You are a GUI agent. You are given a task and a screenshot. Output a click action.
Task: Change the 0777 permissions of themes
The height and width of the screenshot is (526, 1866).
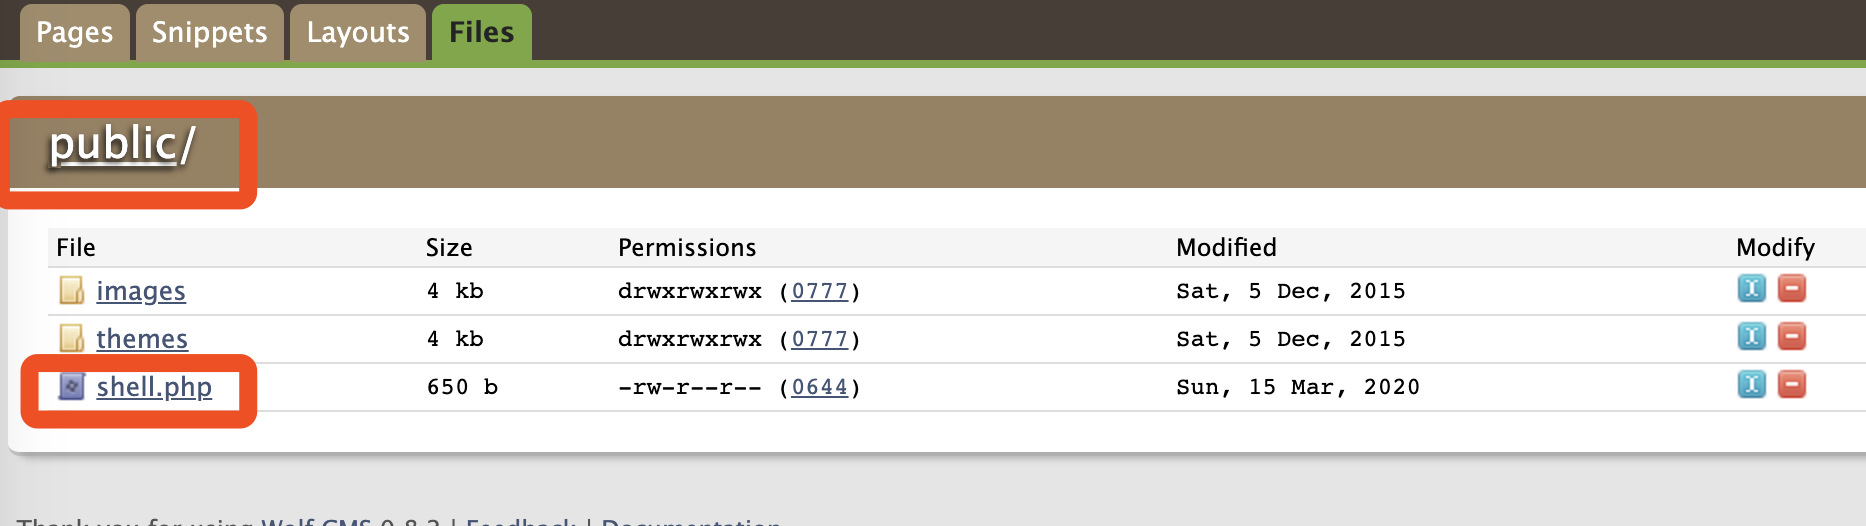[820, 339]
